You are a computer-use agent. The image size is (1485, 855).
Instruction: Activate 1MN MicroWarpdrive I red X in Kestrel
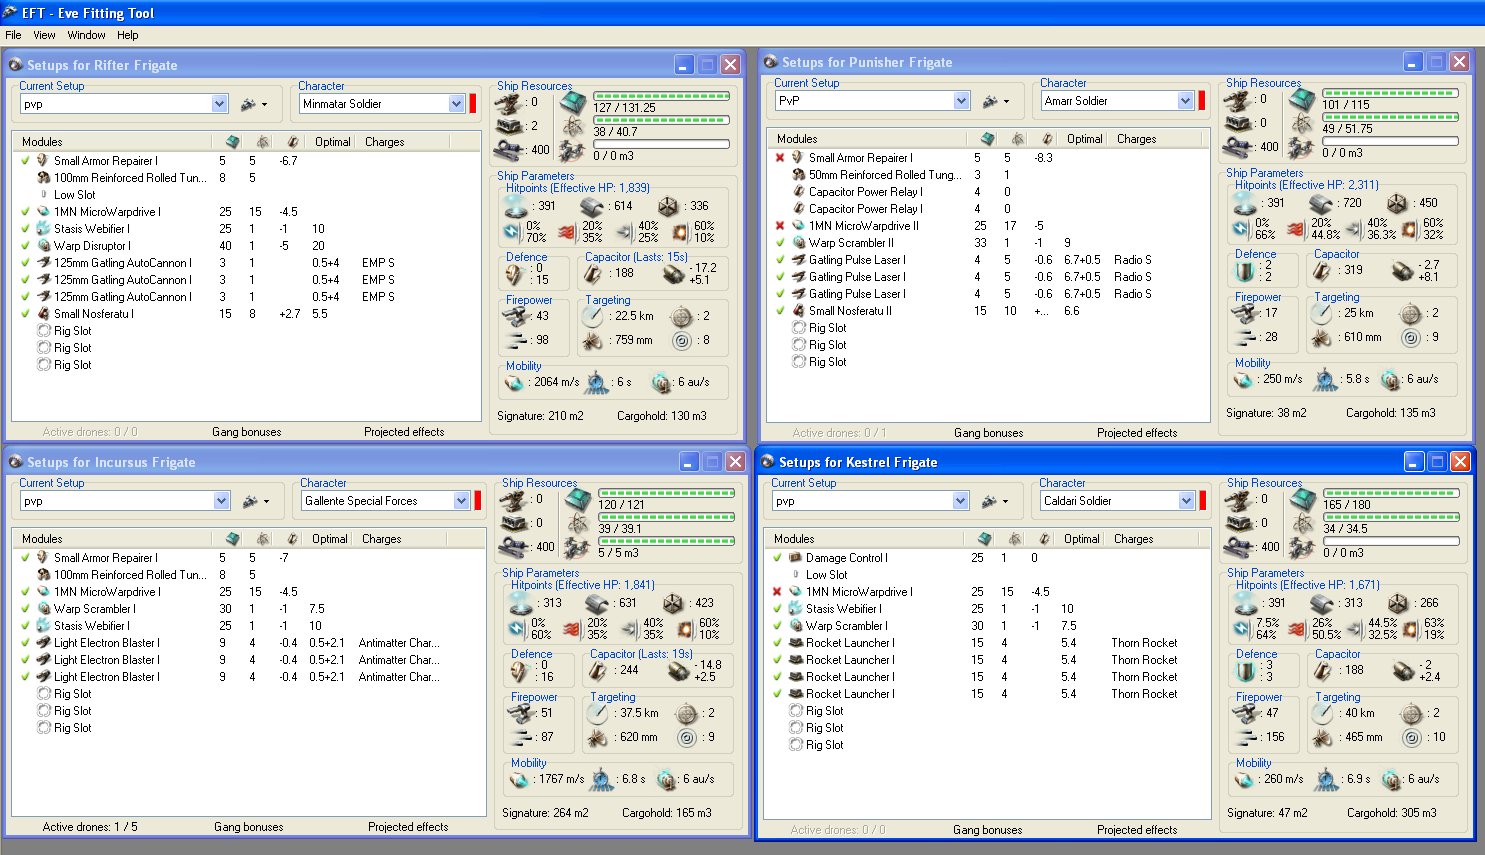tap(777, 591)
